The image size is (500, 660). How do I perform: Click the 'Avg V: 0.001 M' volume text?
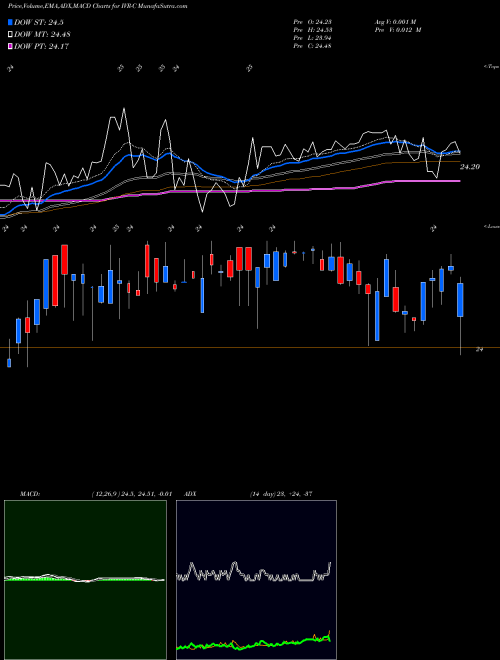pyautogui.click(x=395, y=22)
